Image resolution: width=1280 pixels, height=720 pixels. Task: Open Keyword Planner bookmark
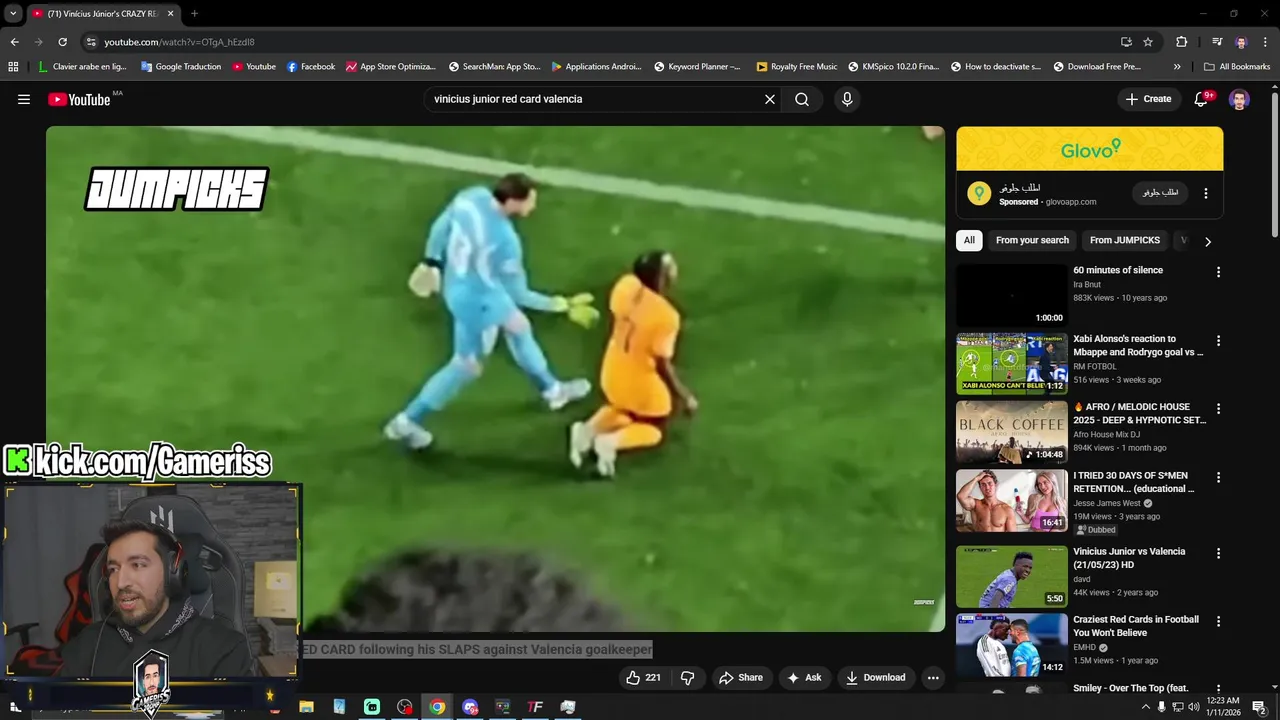[x=697, y=67]
